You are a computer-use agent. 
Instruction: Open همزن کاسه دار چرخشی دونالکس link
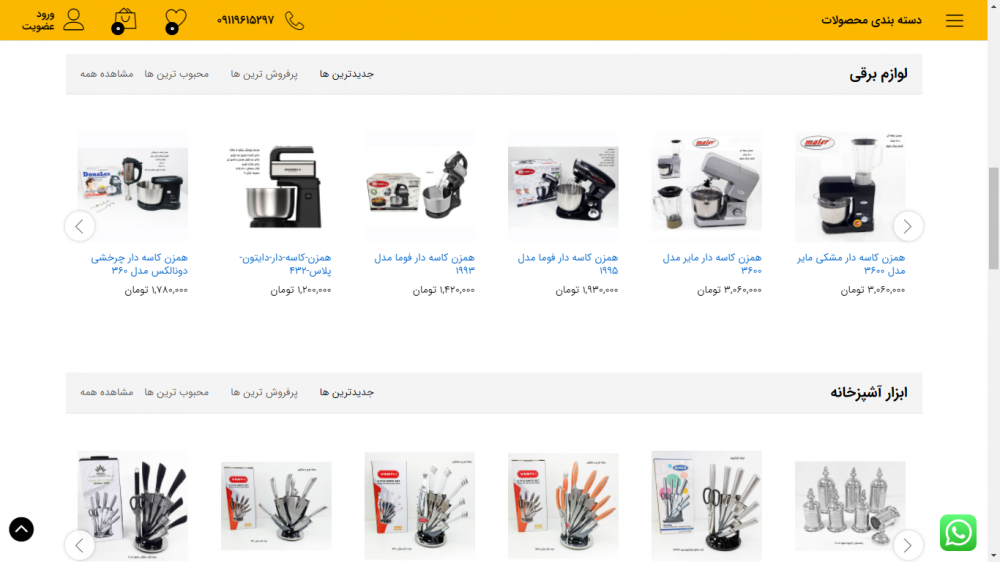coord(139,263)
